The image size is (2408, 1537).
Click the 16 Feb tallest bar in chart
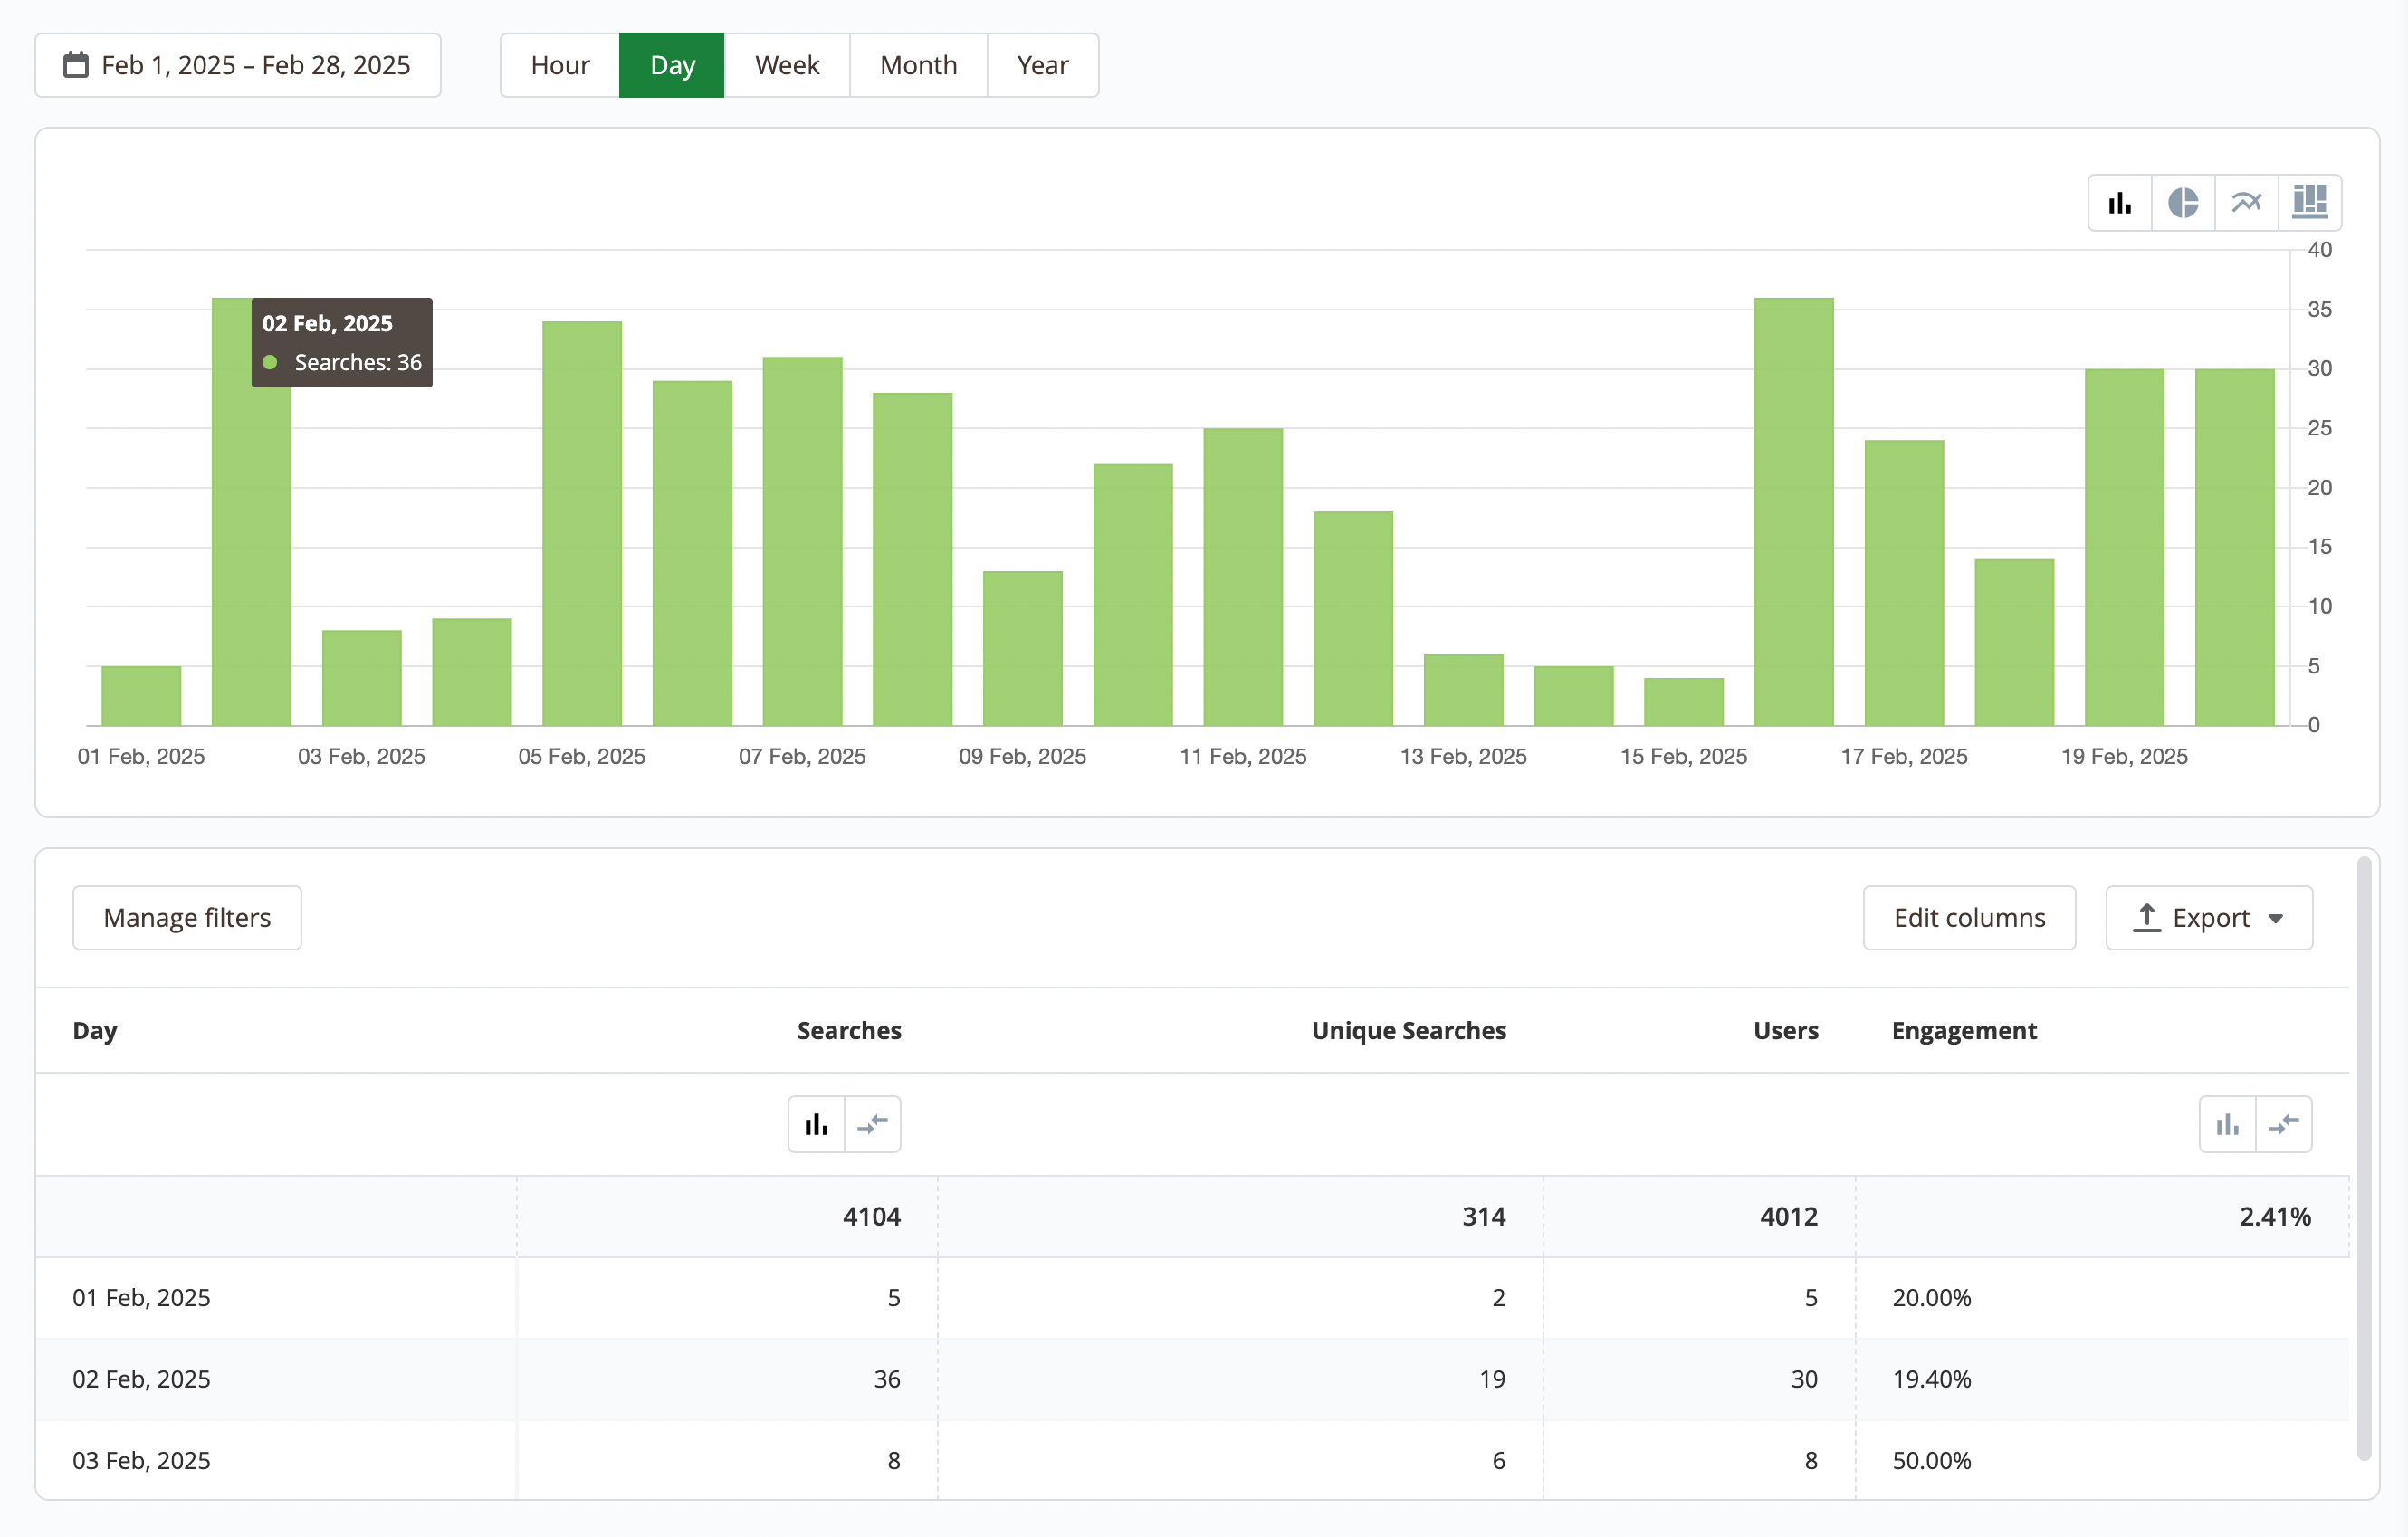point(1793,511)
